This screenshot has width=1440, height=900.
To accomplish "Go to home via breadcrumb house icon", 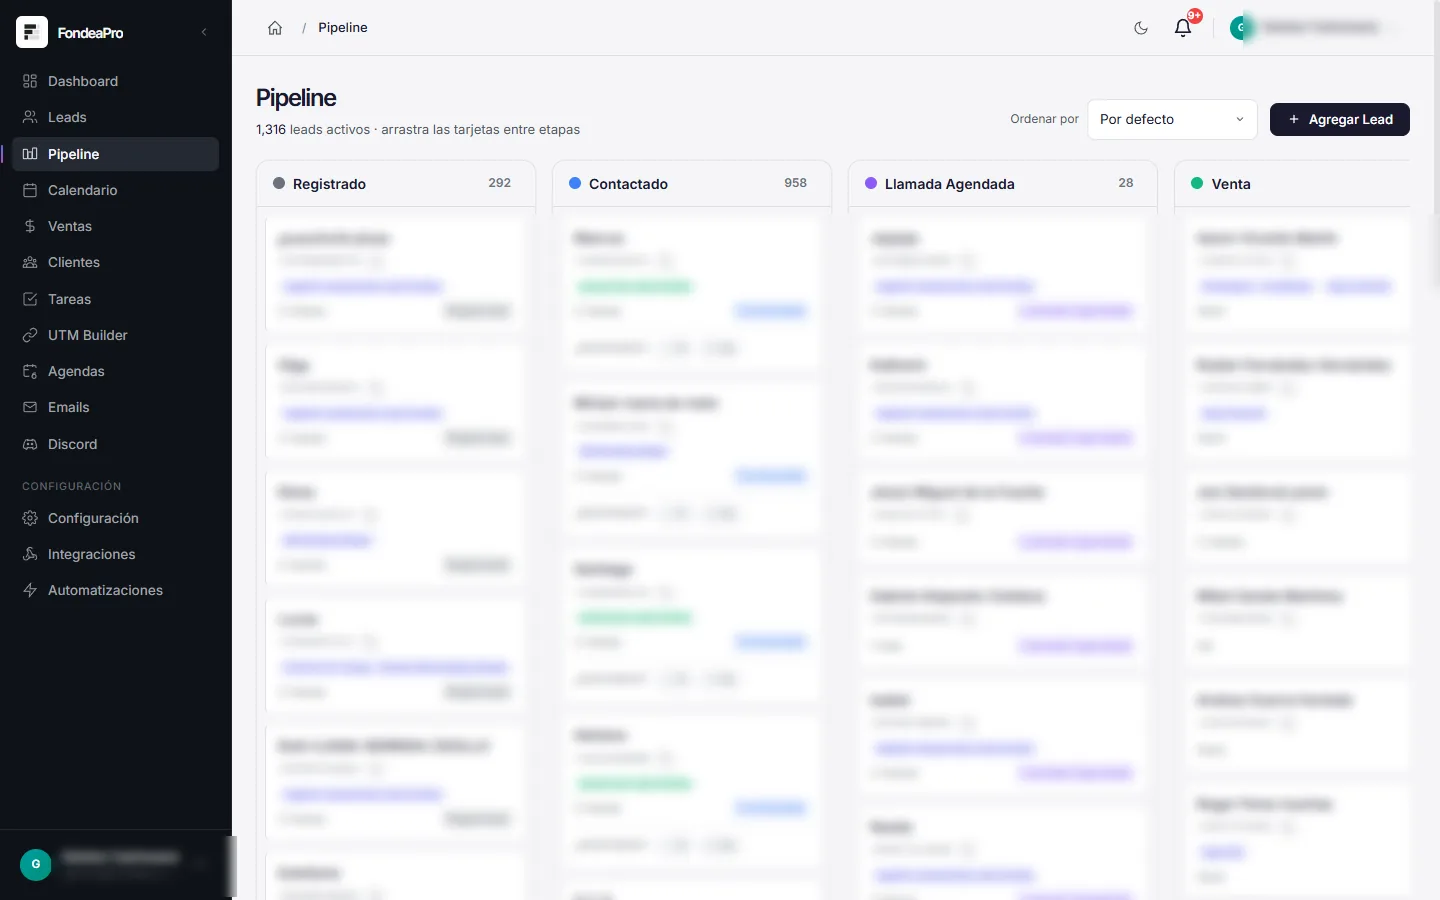I will (x=275, y=28).
